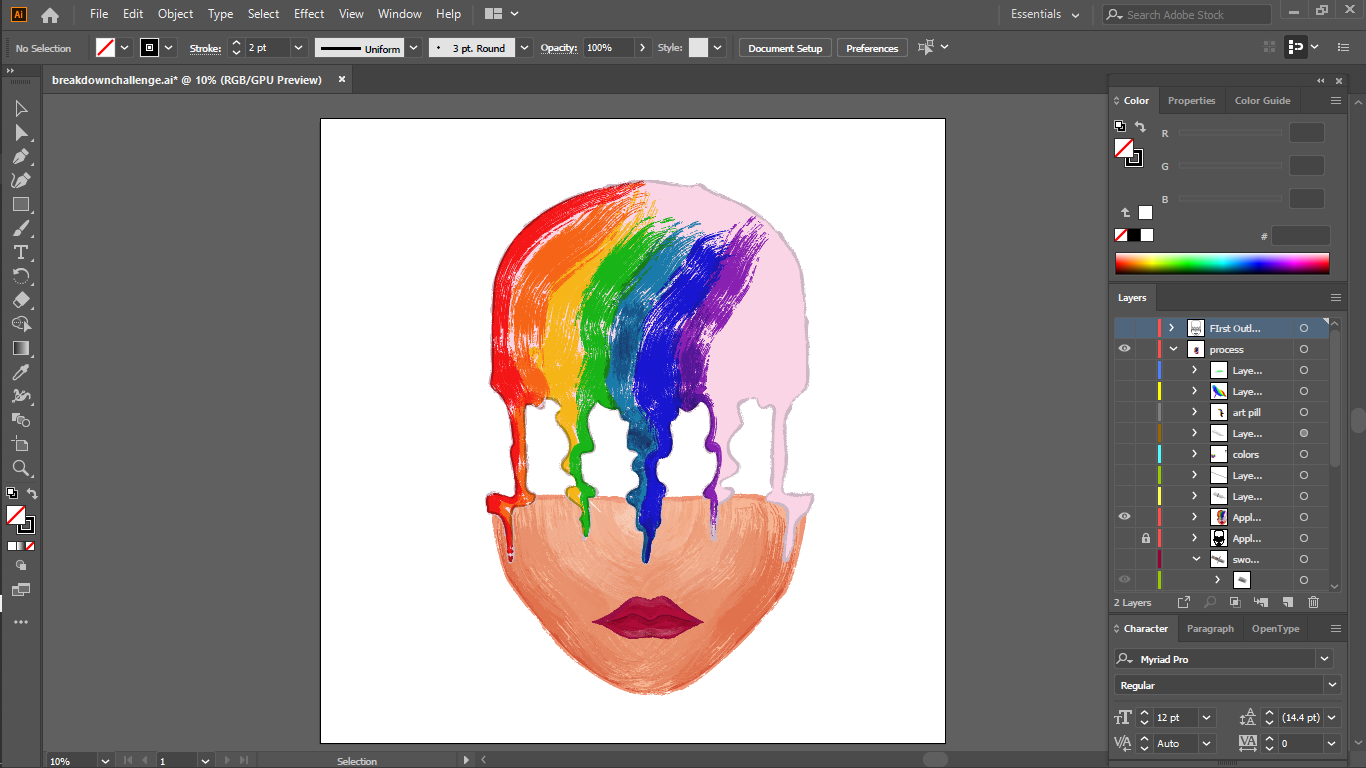Select the Direct Selection tool
This screenshot has height=768, width=1366.
click(21, 132)
